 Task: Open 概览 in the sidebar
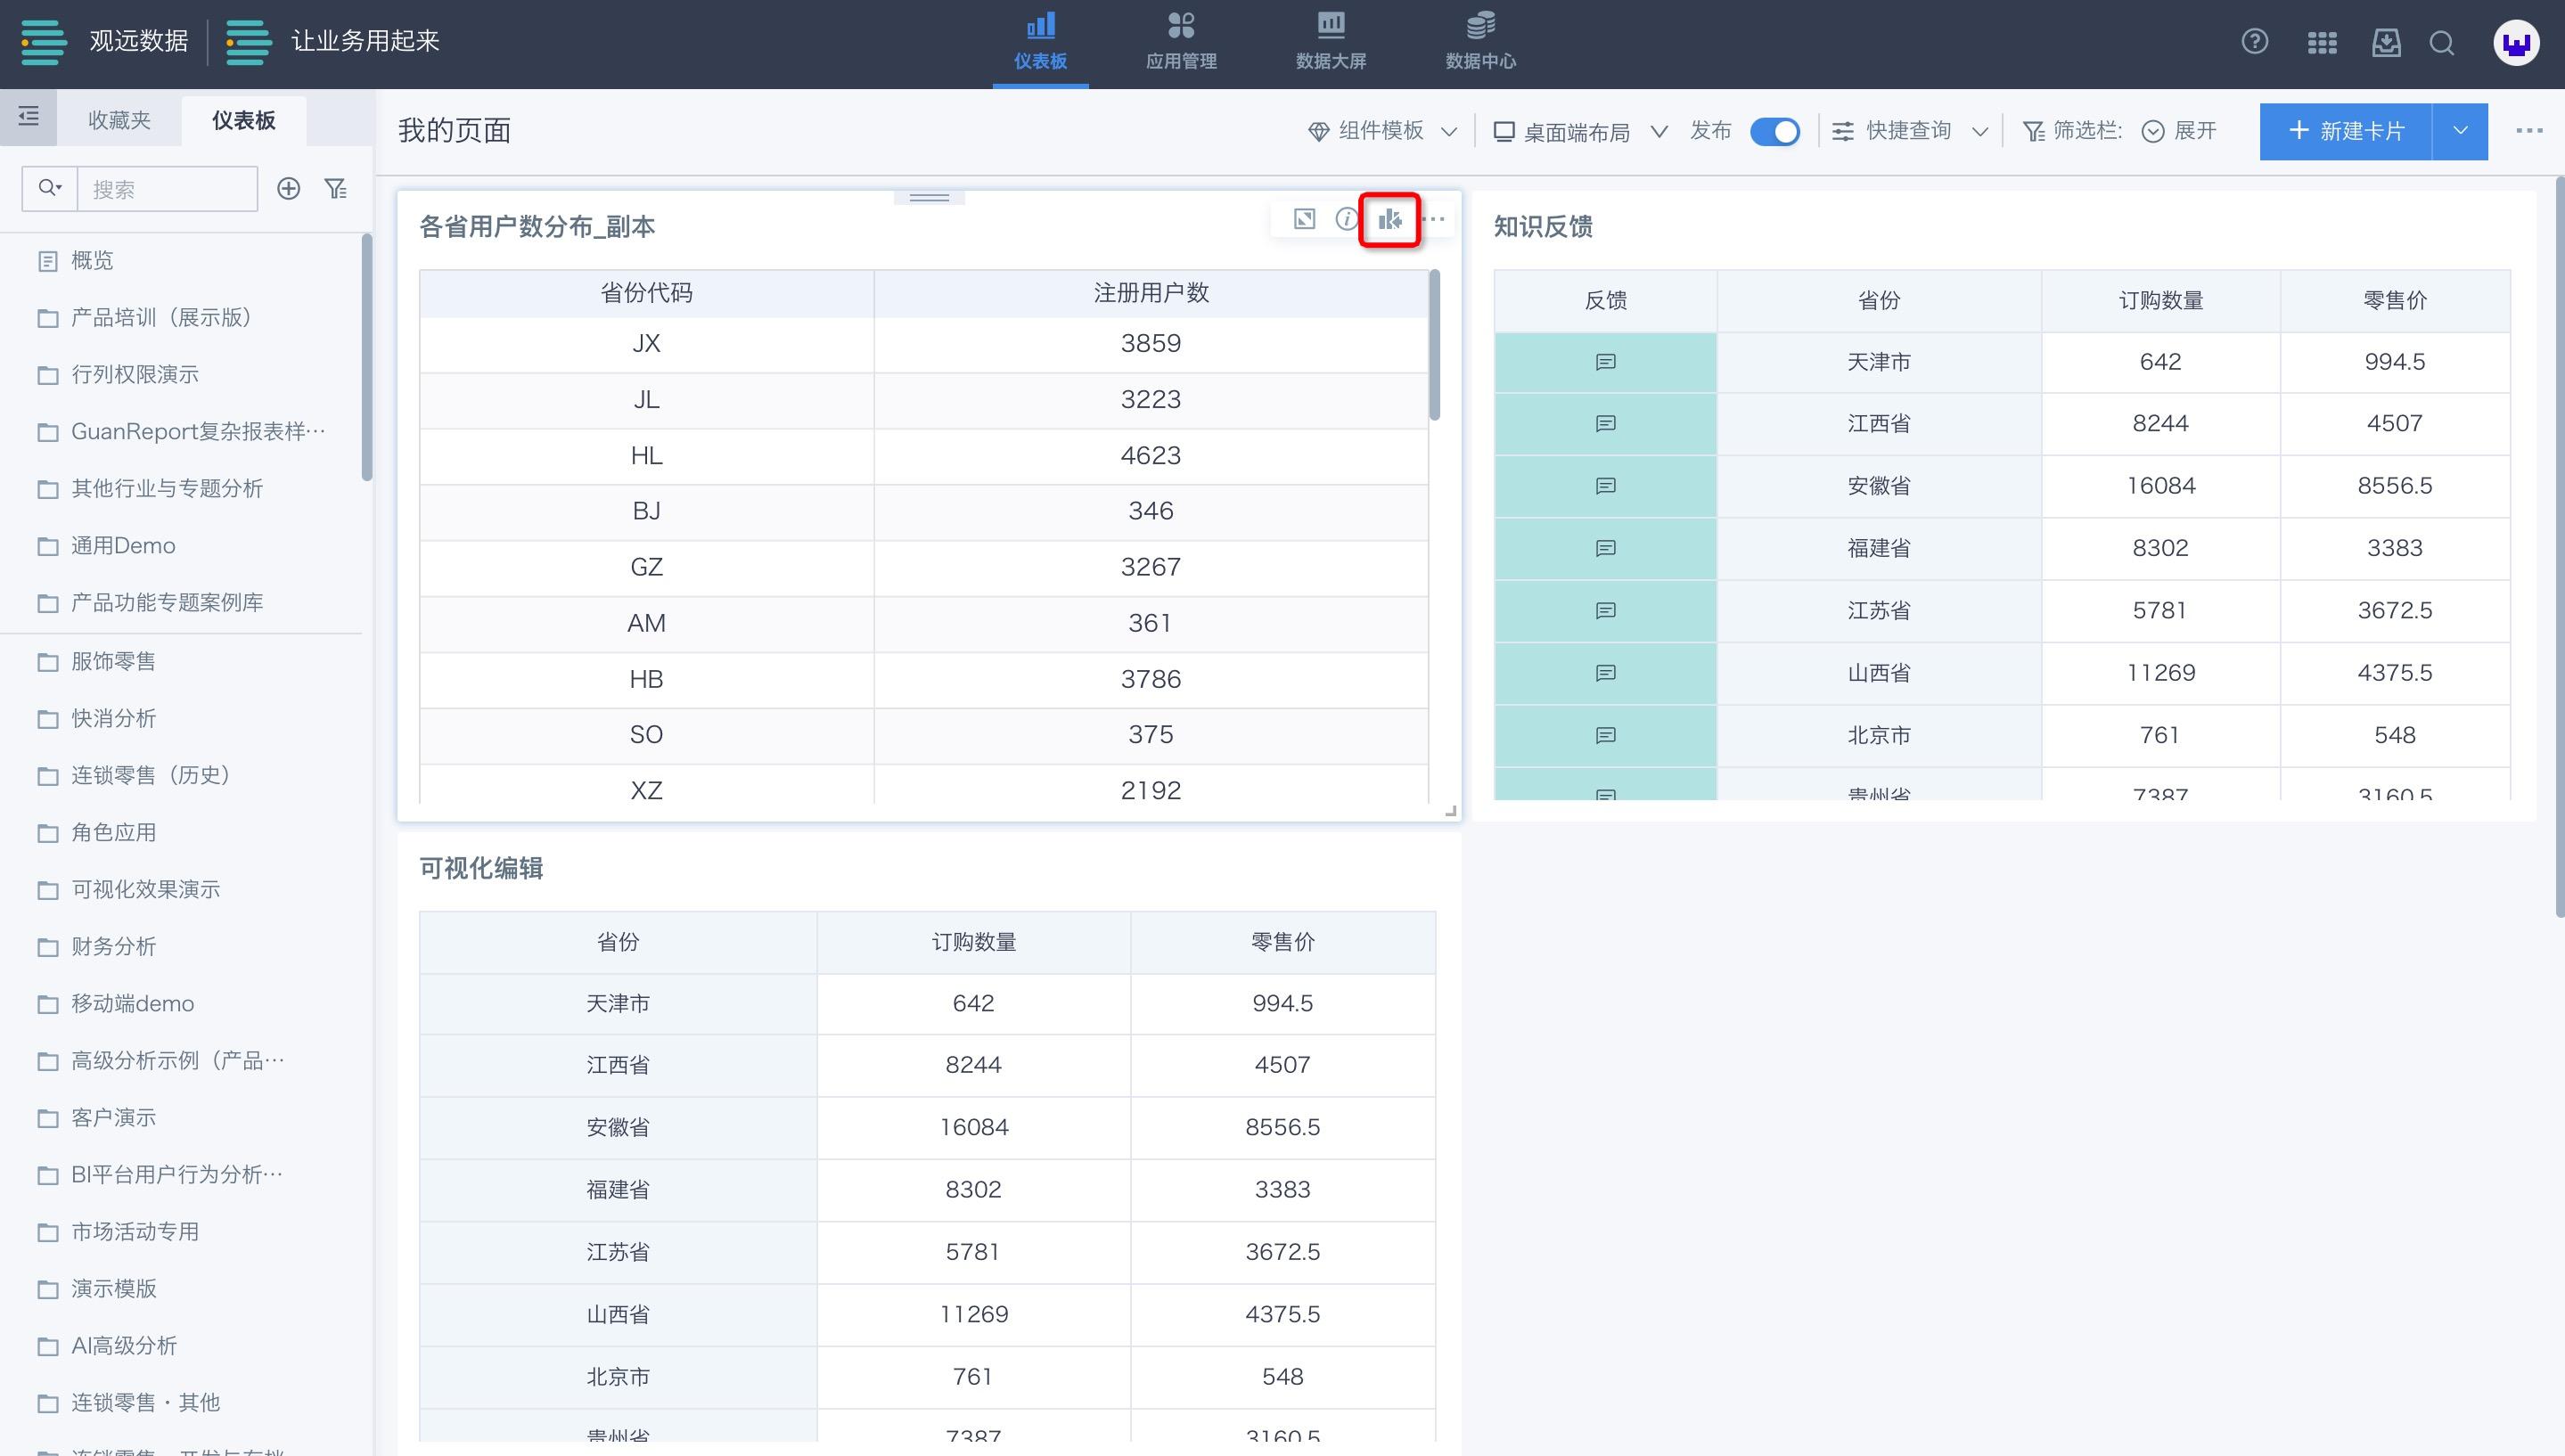[x=92, y=261]
